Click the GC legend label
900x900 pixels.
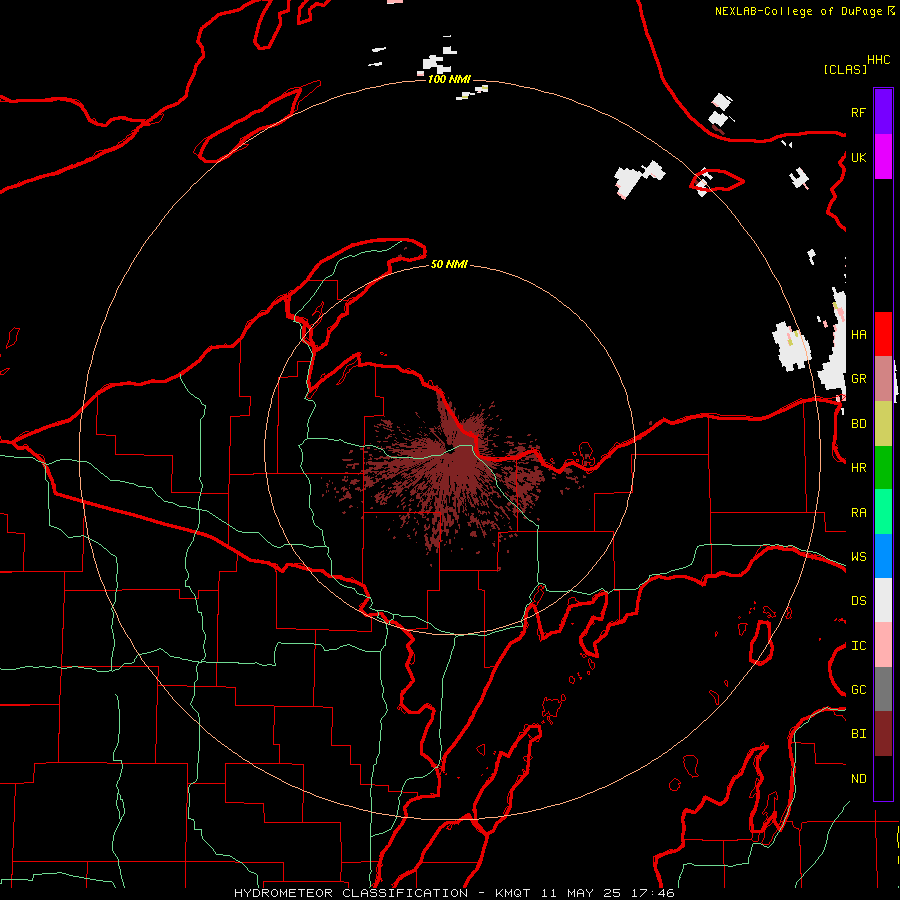click(858, 690)
